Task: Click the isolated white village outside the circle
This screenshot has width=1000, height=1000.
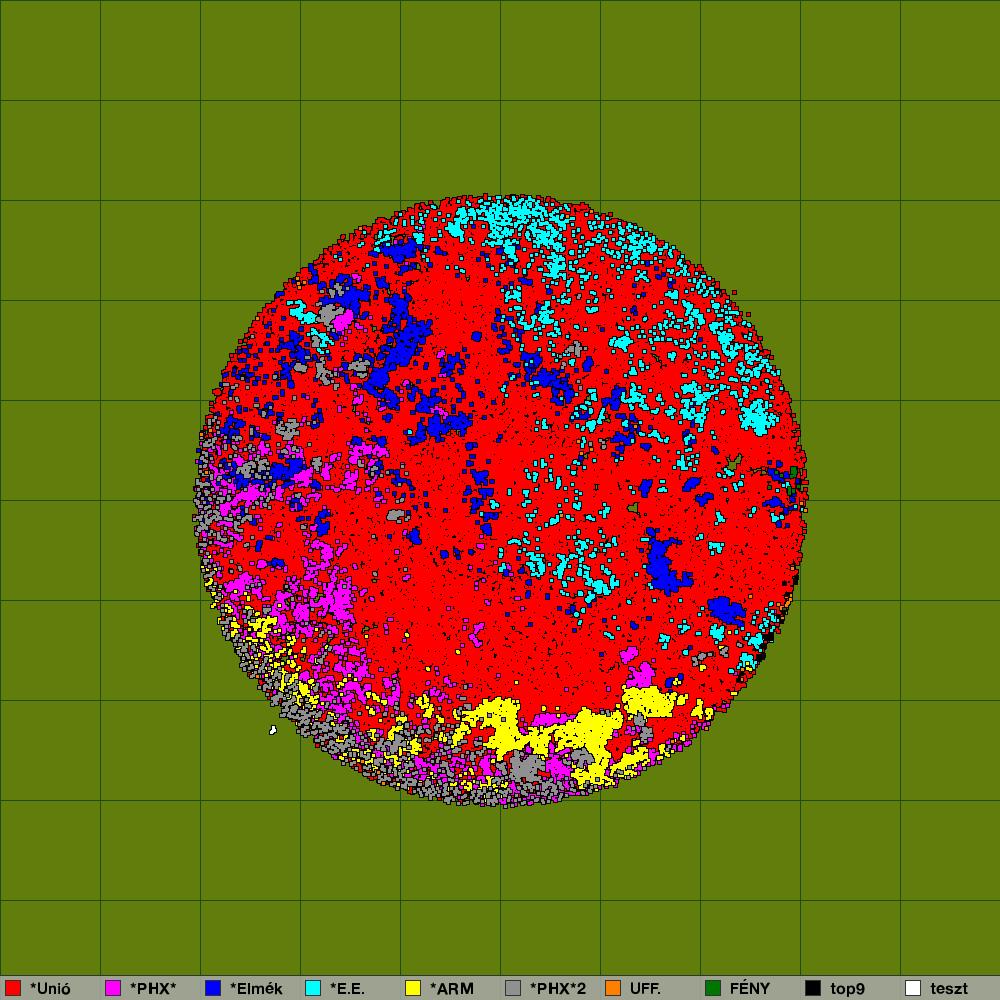Action: 273,730
